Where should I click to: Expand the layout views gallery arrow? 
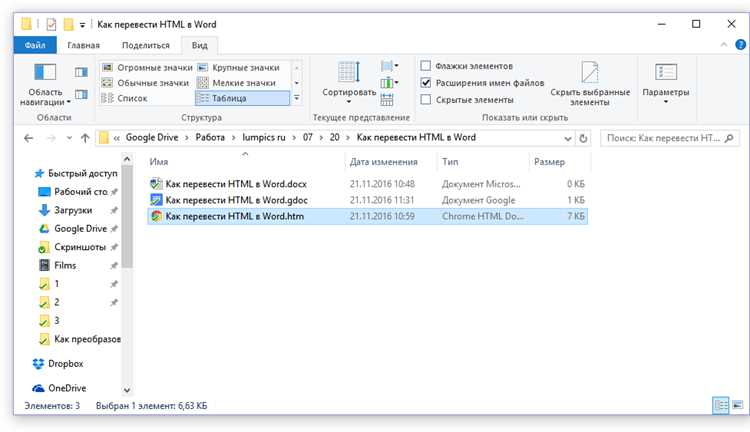297,98
